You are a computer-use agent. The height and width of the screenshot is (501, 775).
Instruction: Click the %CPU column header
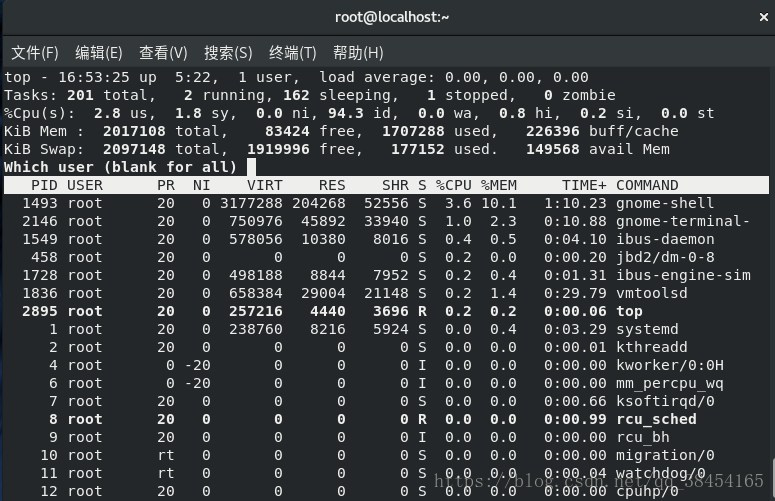[453, 185]
